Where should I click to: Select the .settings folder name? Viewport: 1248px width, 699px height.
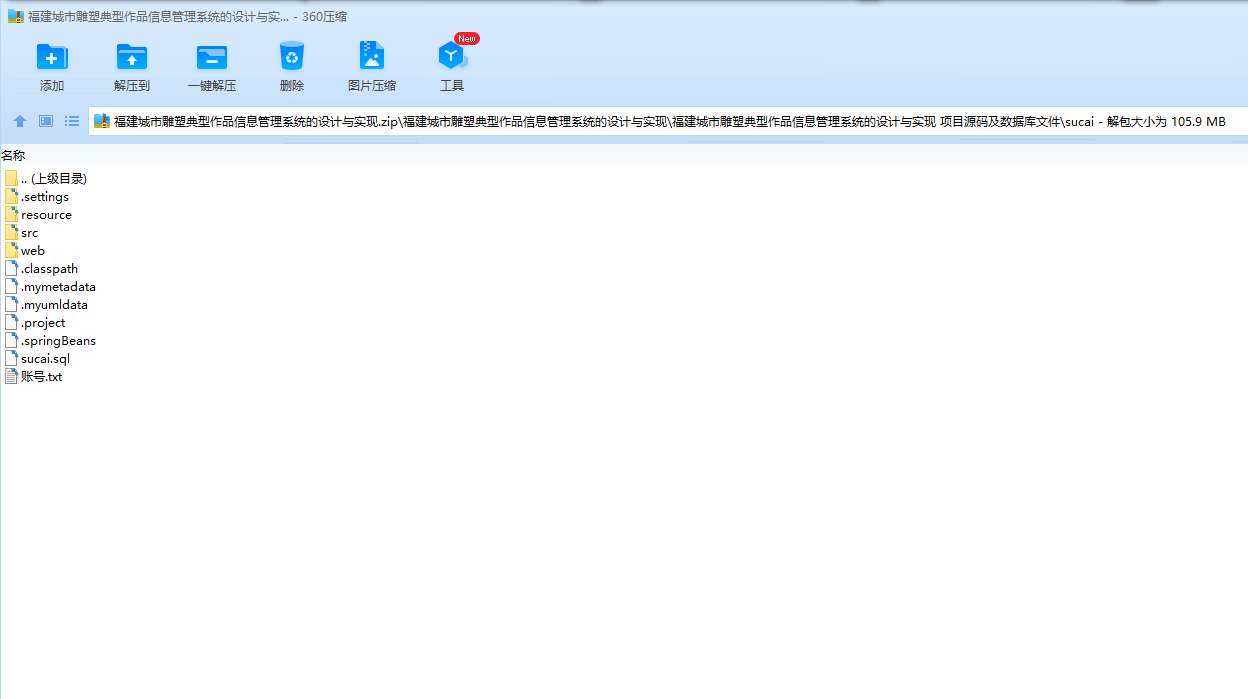[x=45, y=197]
